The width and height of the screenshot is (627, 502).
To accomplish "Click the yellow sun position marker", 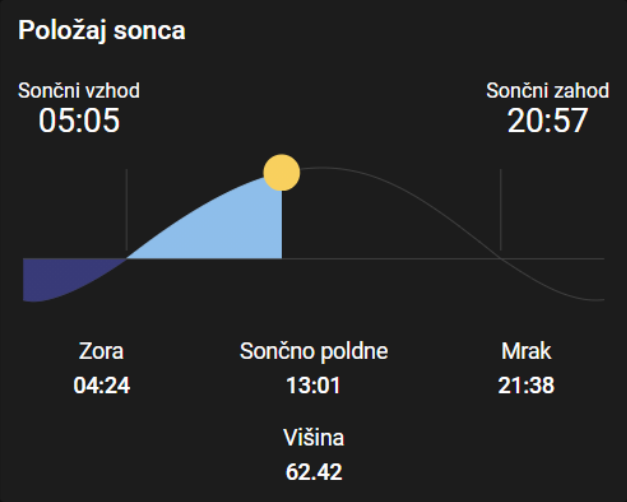I will 282,172.
